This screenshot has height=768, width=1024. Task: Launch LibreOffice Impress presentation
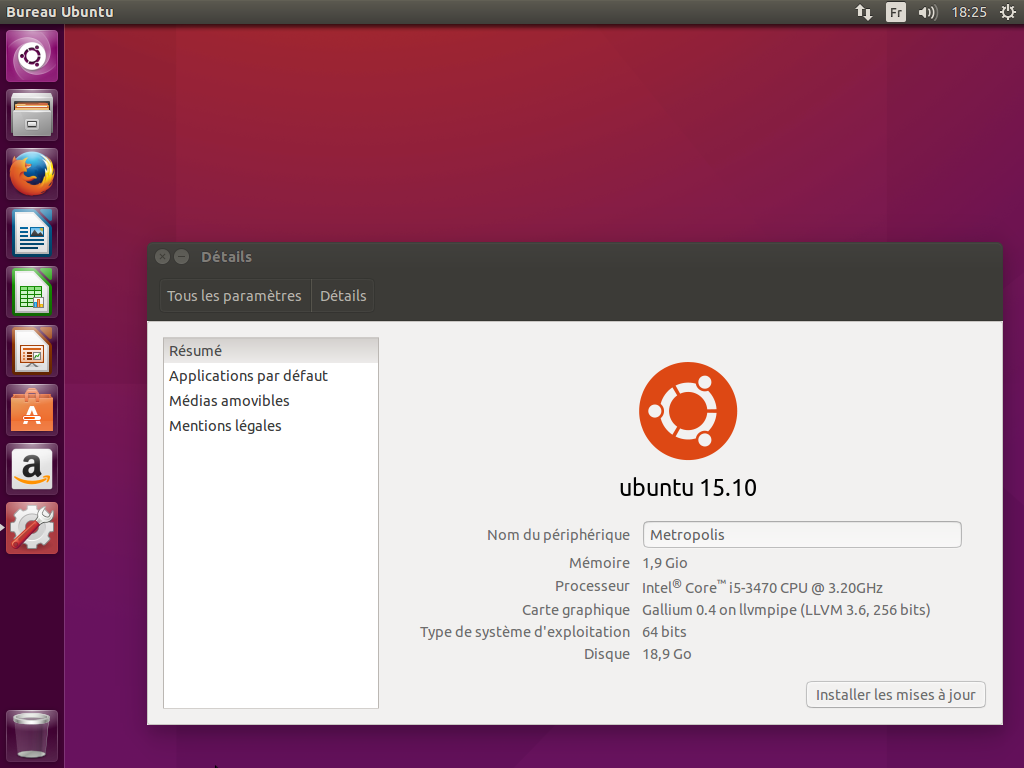coord(32,351)
